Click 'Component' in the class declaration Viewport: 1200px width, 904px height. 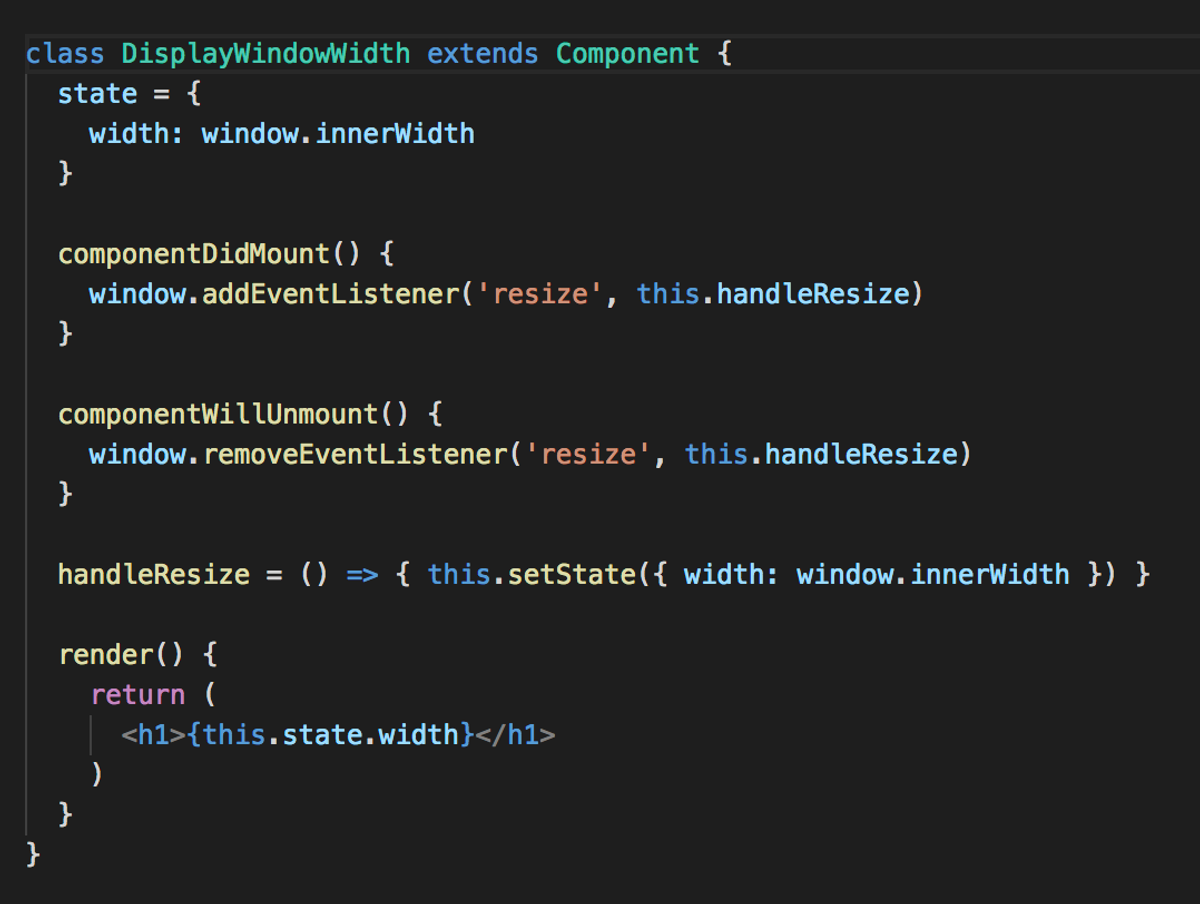[628, 53]
